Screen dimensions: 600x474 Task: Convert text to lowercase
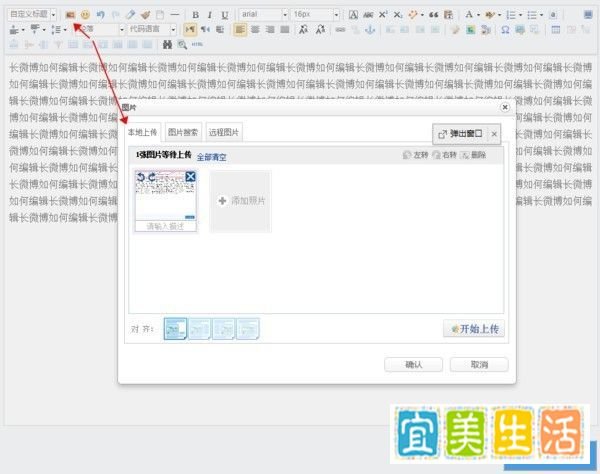click(321, 29)
